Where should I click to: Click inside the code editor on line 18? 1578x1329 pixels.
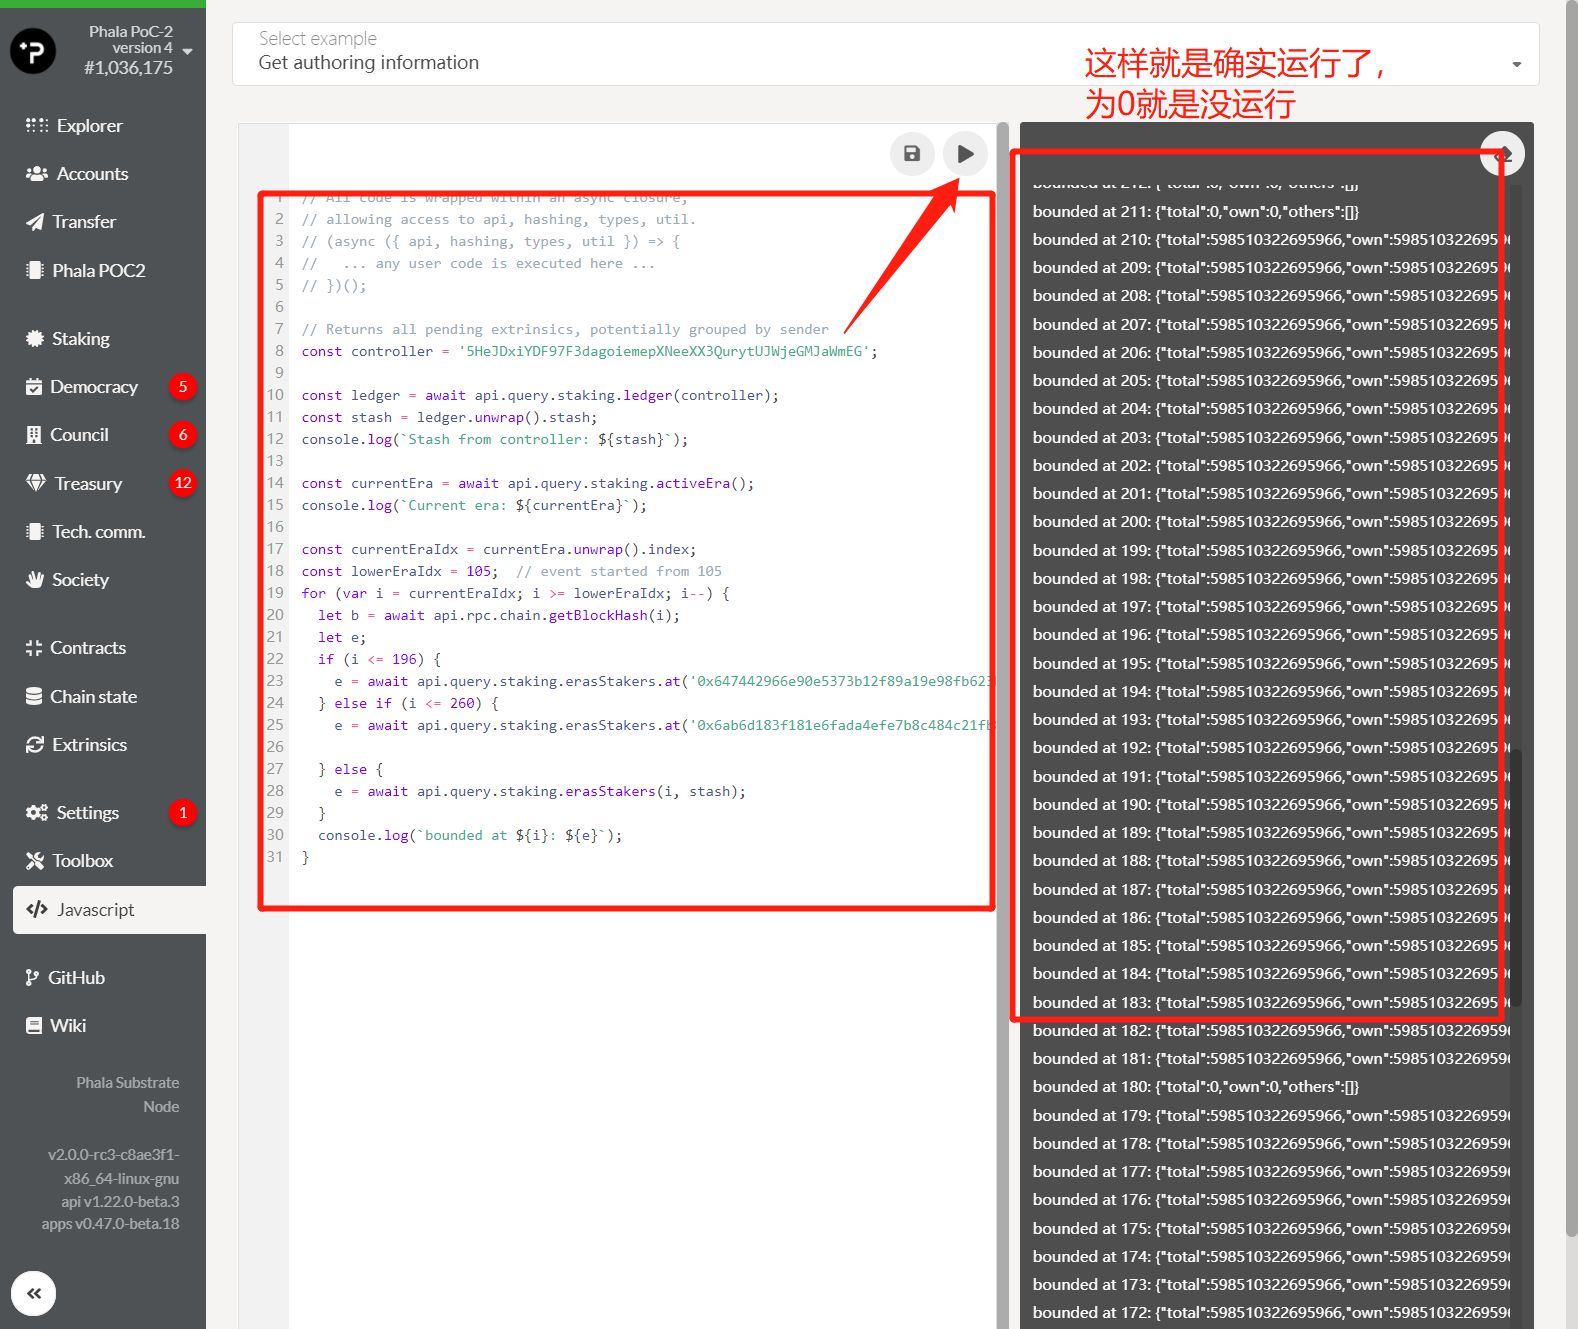(x=600, y=572)
